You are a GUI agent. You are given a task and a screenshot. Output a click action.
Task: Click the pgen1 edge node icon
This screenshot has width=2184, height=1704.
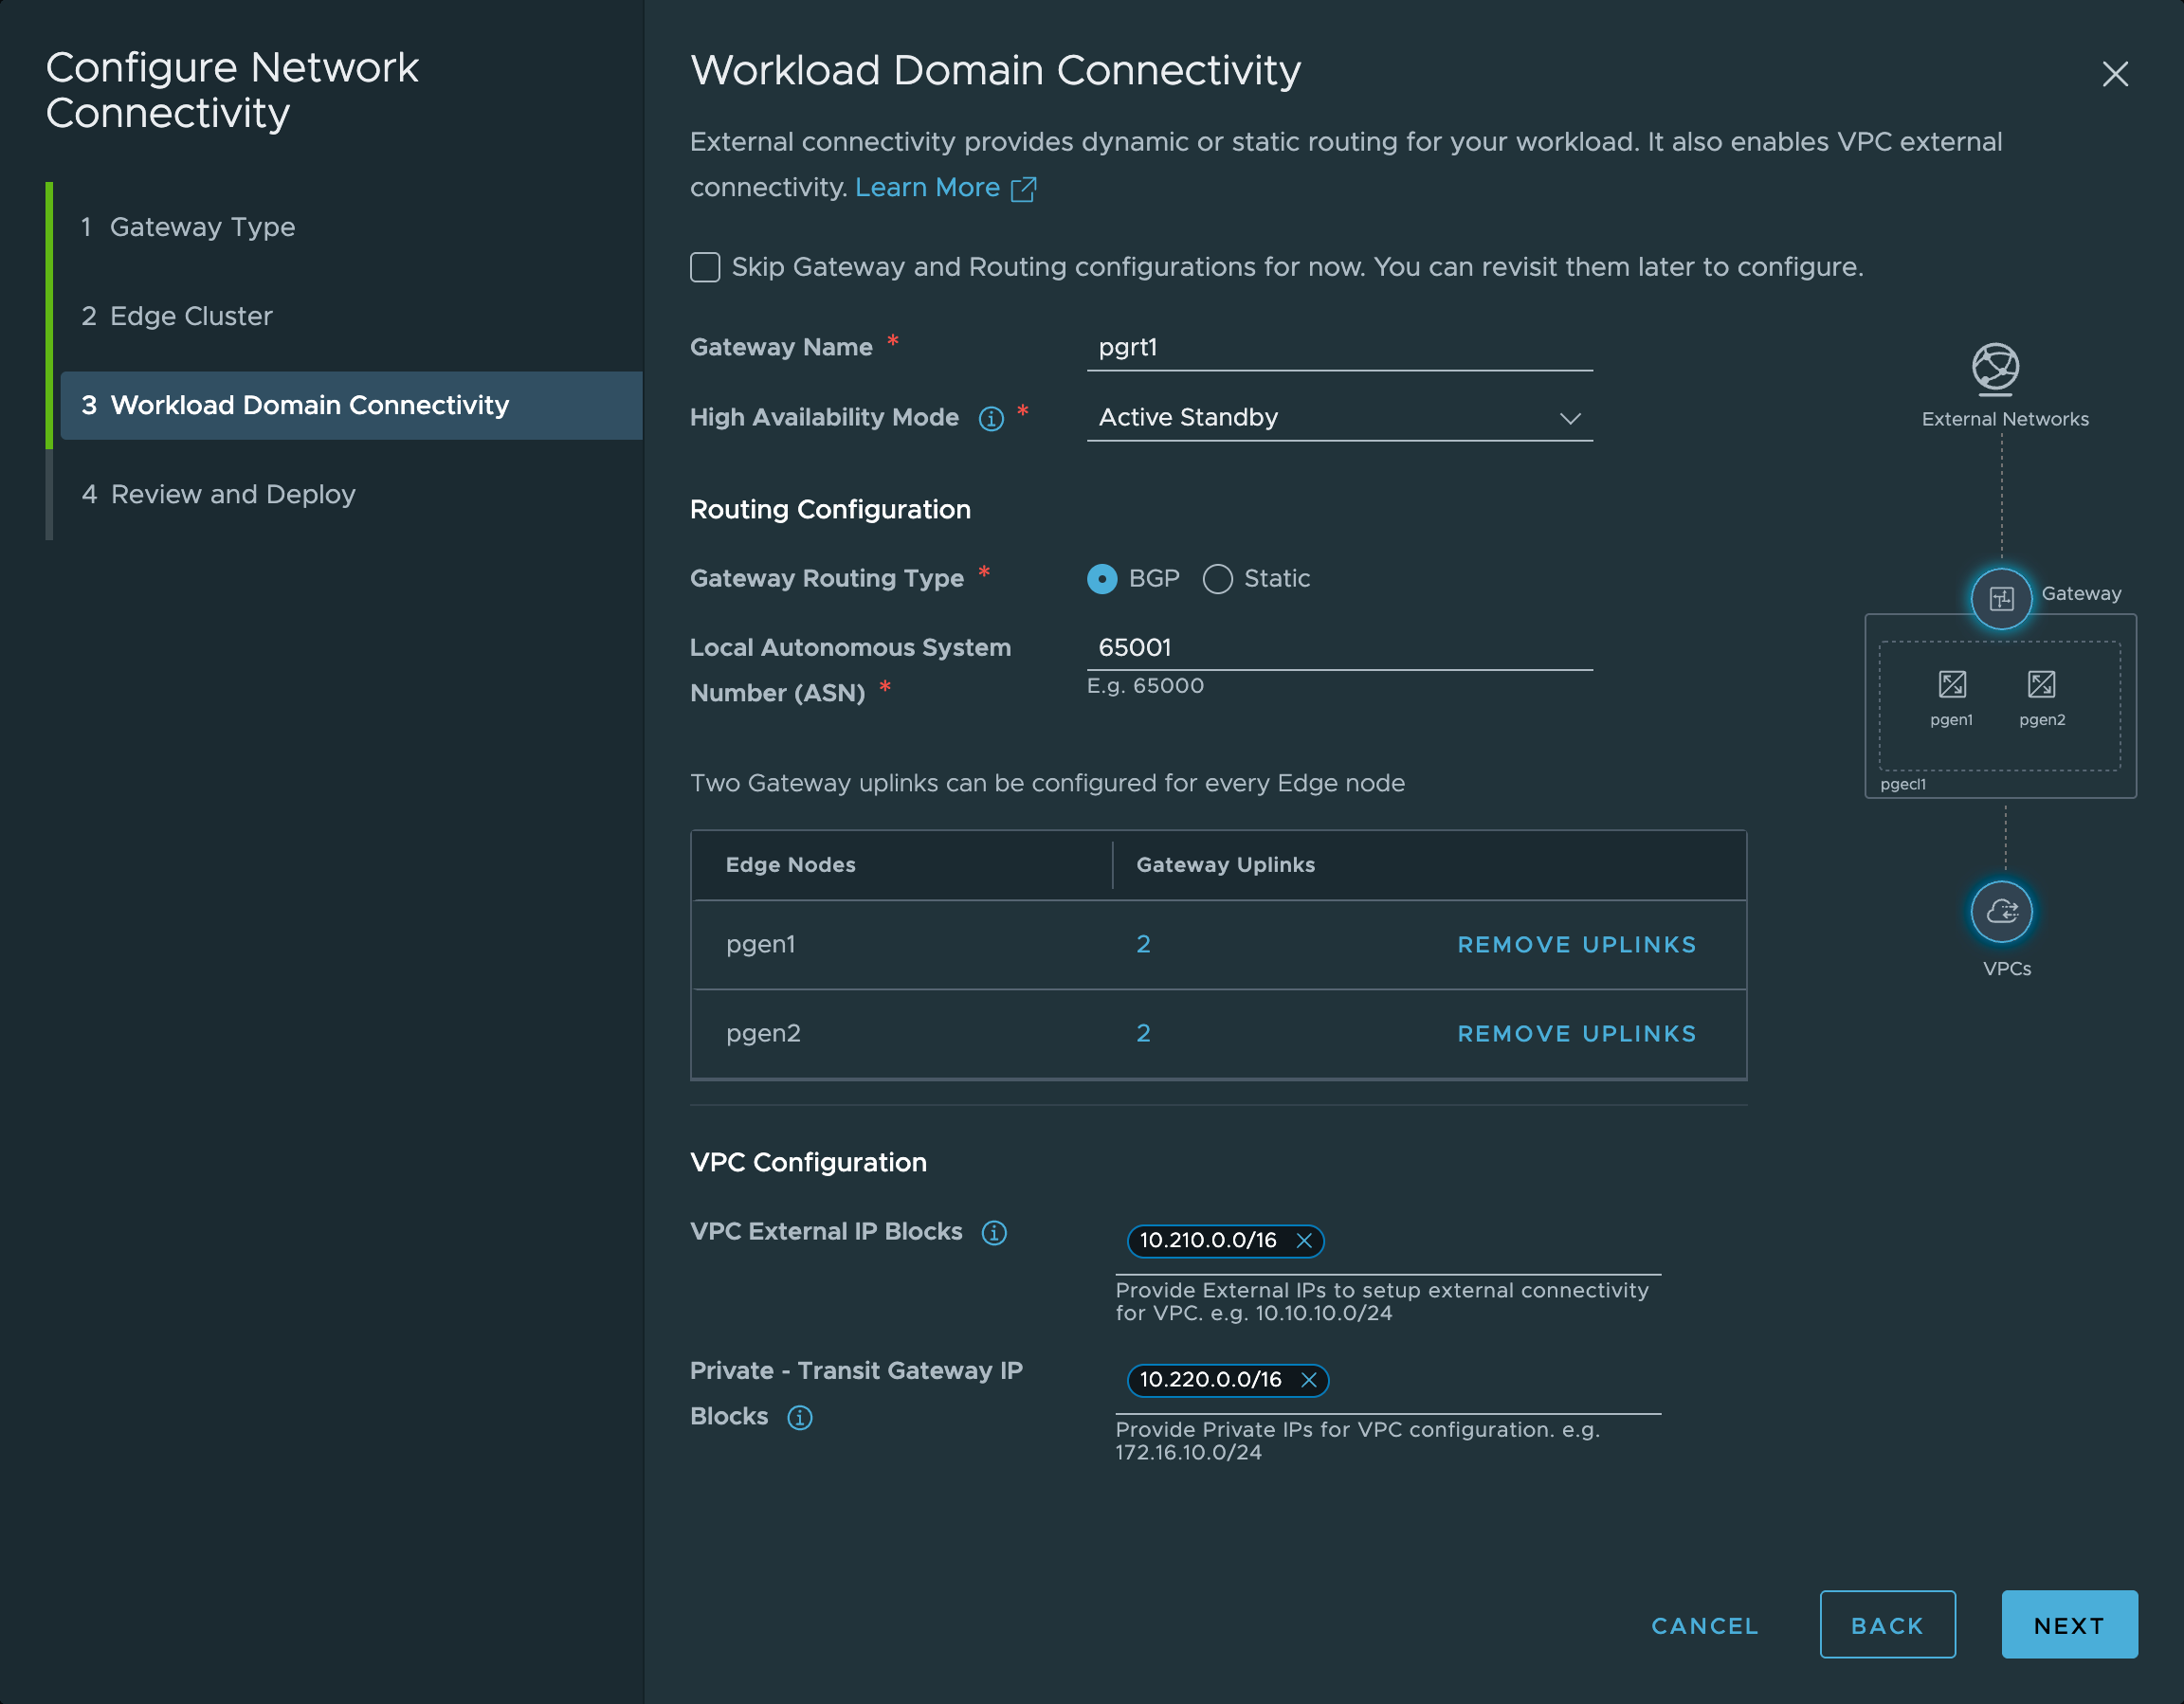1951,685
